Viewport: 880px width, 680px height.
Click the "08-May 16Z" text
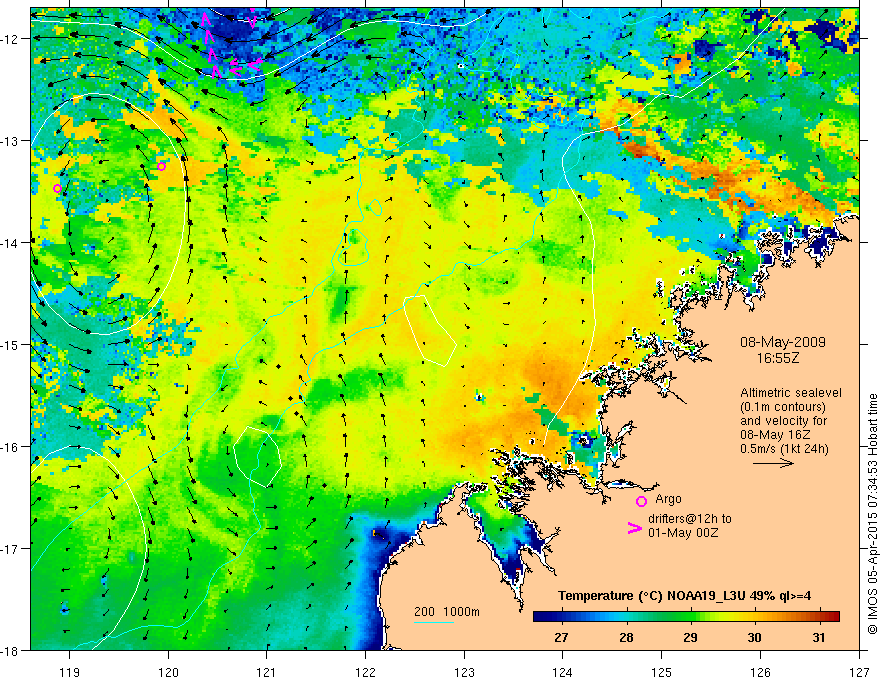point(775,435)
